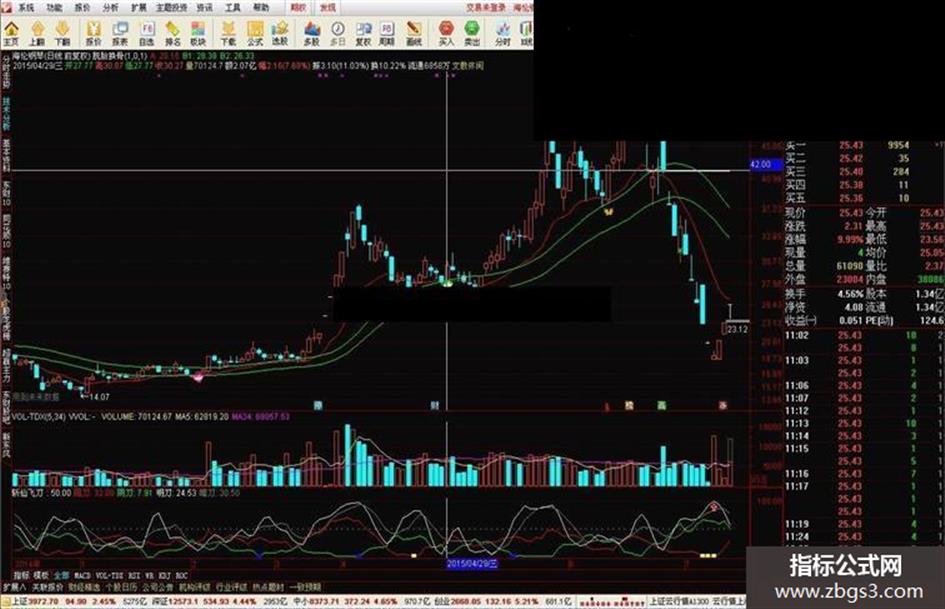This screenshot has height=609, width=945.
Task: Open the 主题投资 menu
Action: (172, 8)
